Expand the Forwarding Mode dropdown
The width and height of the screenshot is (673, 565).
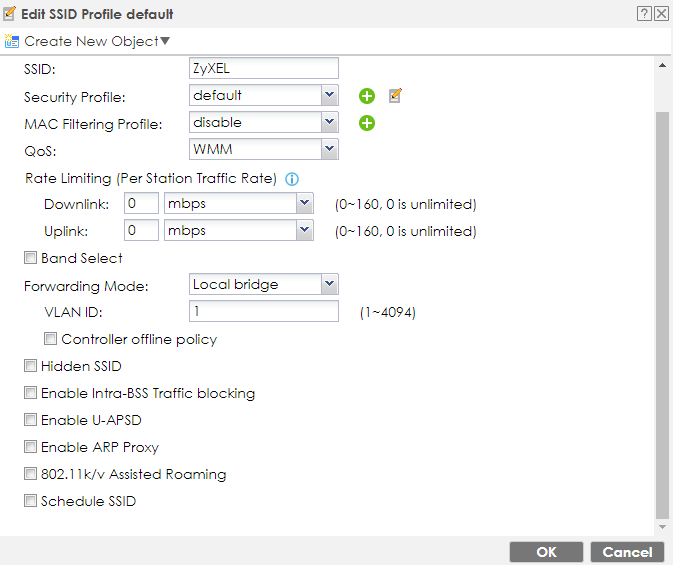[x=329, y=284]
